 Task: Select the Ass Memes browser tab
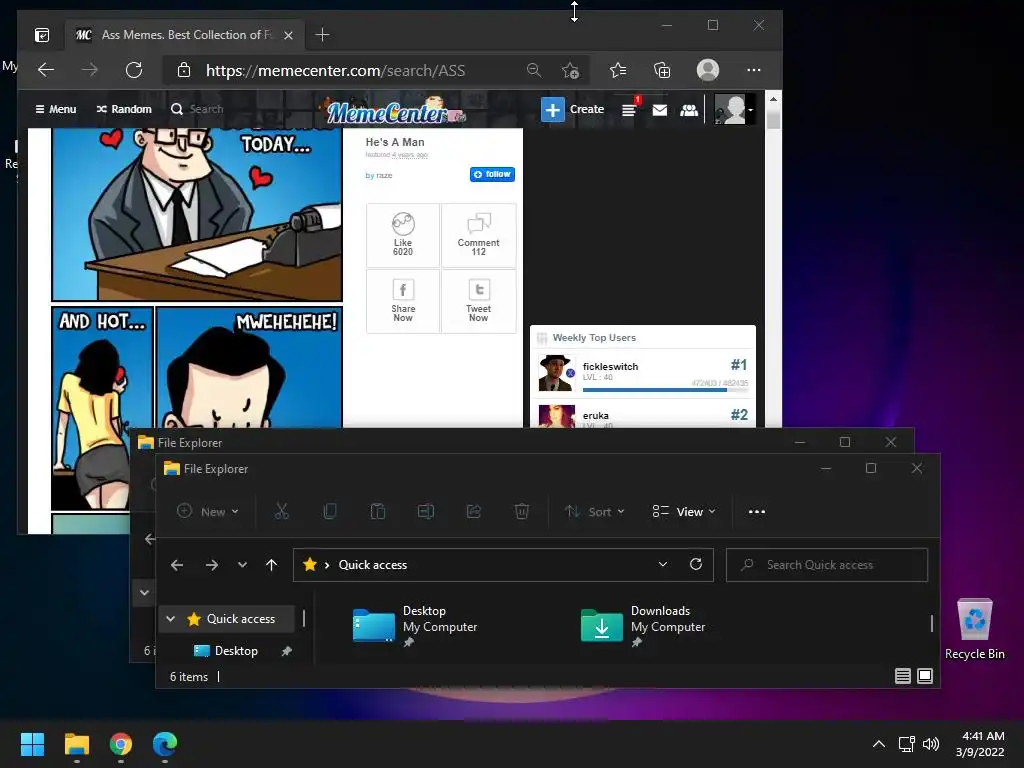tap(184, 35)
